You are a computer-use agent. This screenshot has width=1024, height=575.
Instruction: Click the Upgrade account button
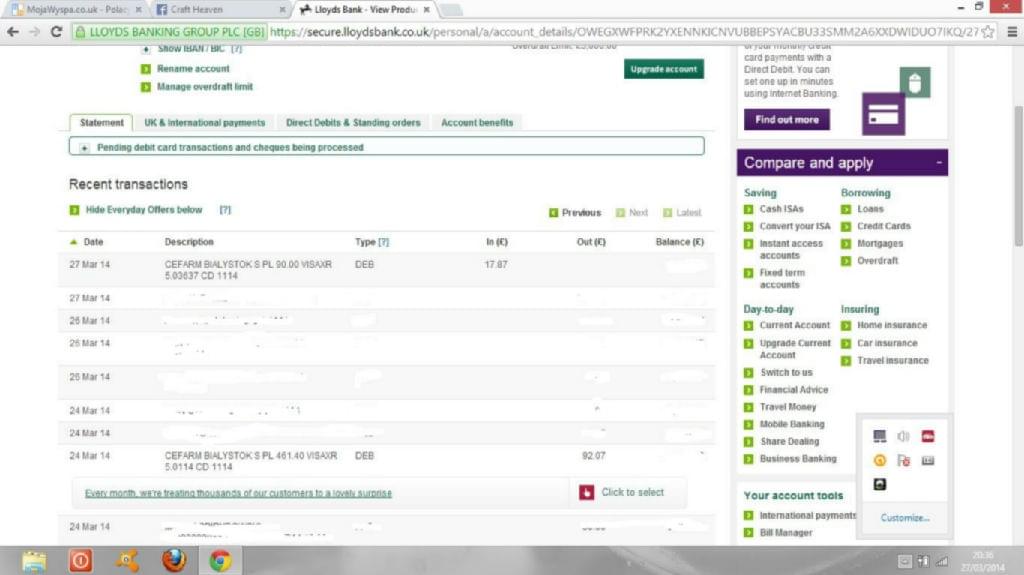point(664,69)
